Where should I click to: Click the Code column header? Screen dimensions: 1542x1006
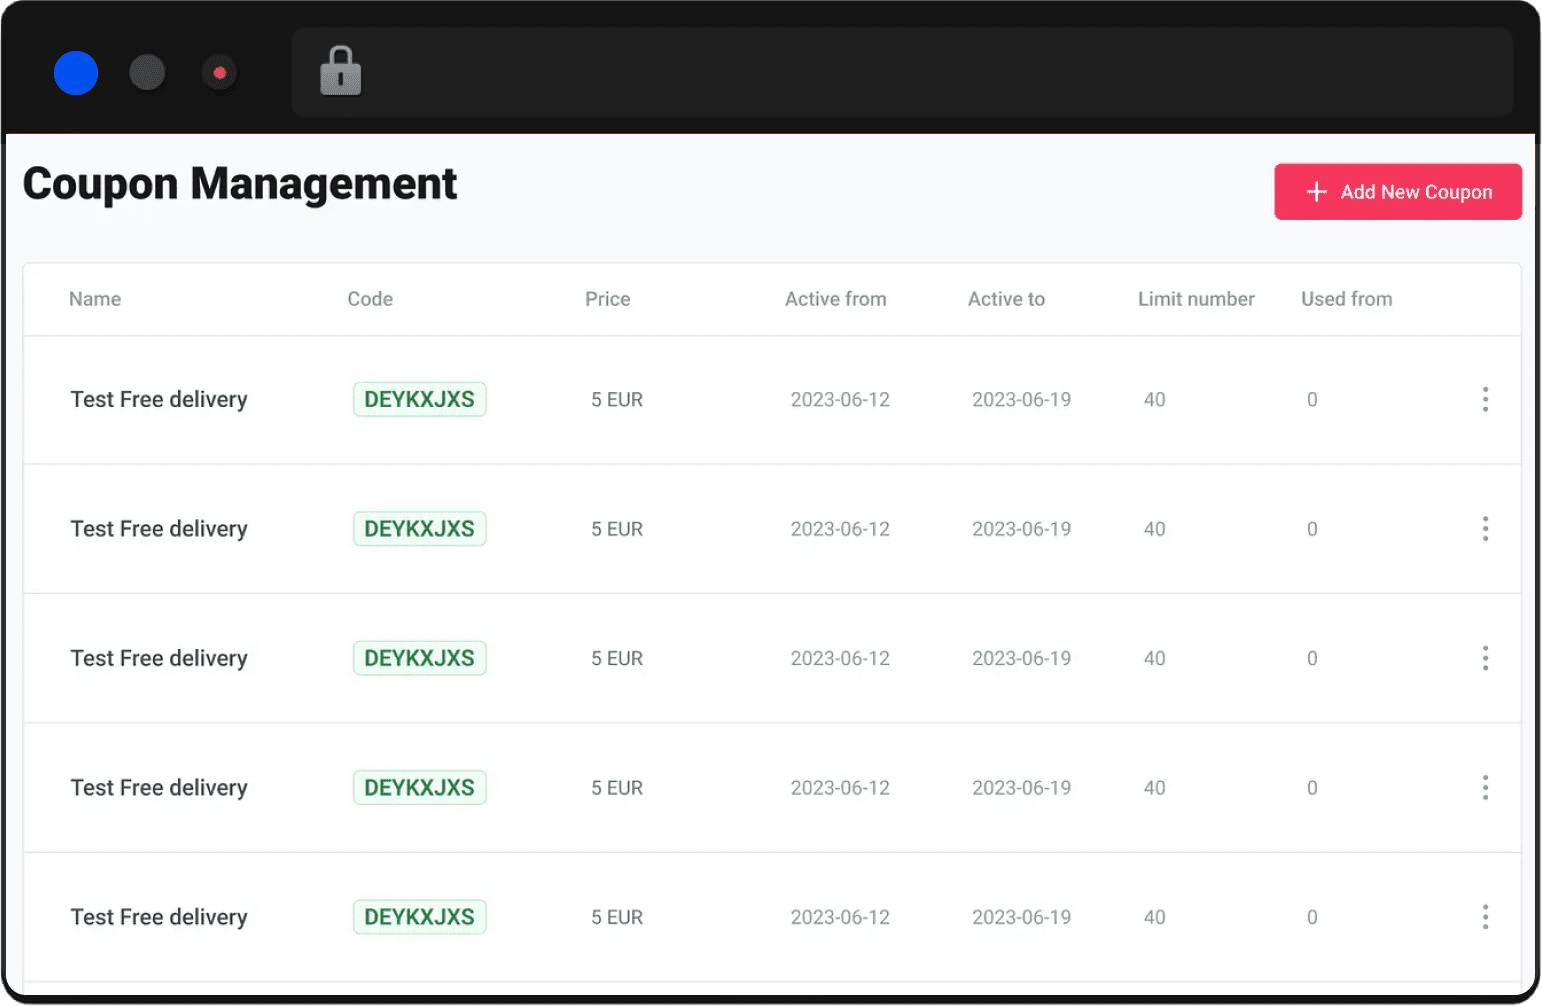click(370, 299)
